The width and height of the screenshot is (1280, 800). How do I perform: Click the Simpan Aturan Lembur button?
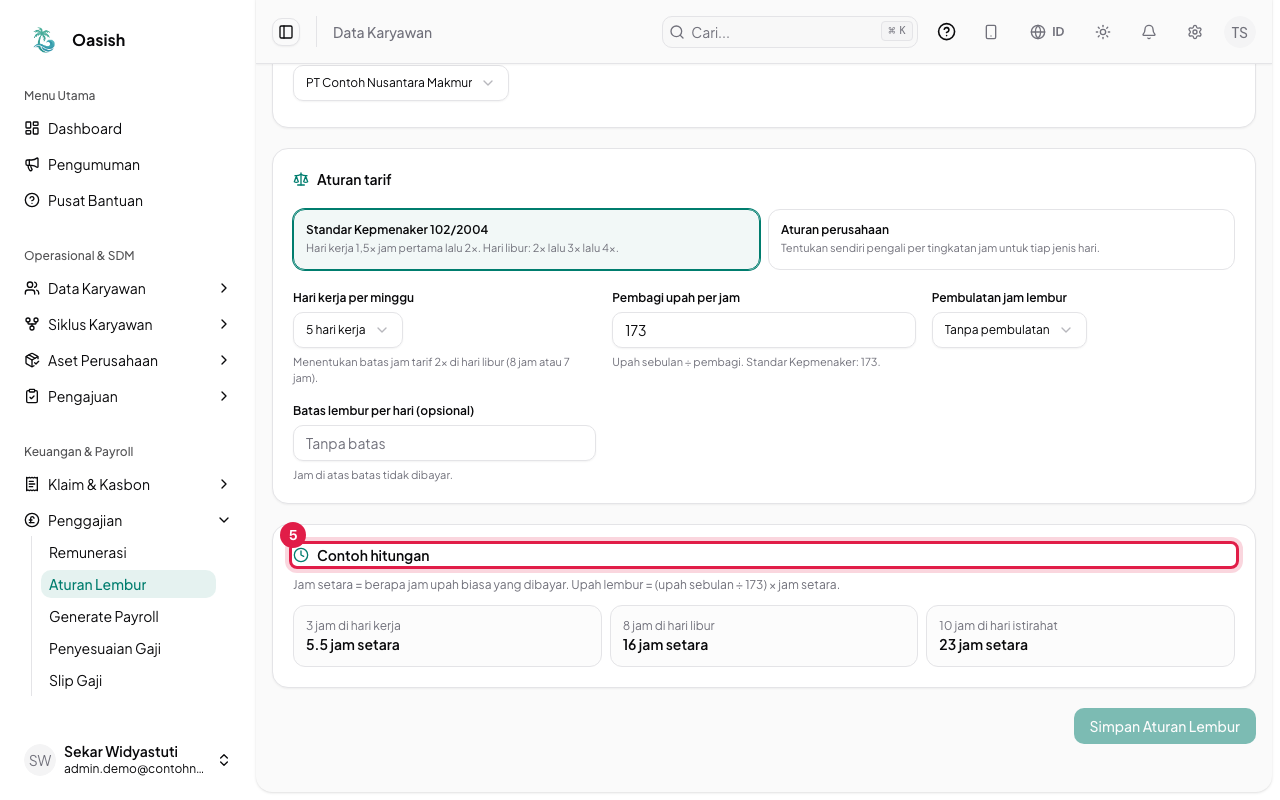tap(1165, 727)
